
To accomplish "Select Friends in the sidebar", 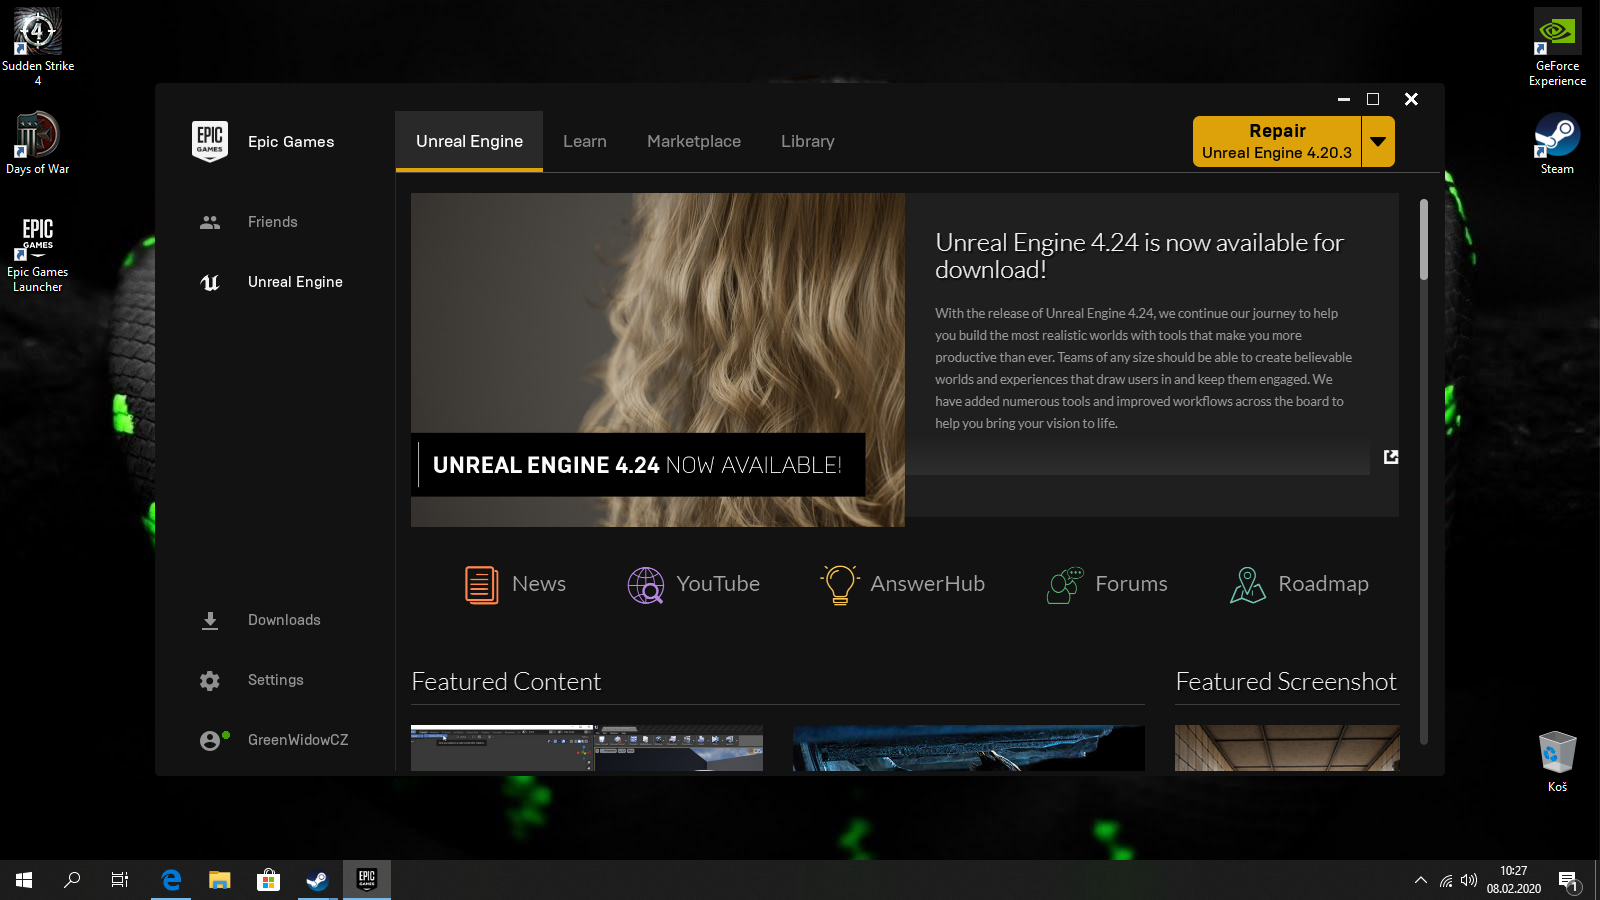I will point(273,222).
